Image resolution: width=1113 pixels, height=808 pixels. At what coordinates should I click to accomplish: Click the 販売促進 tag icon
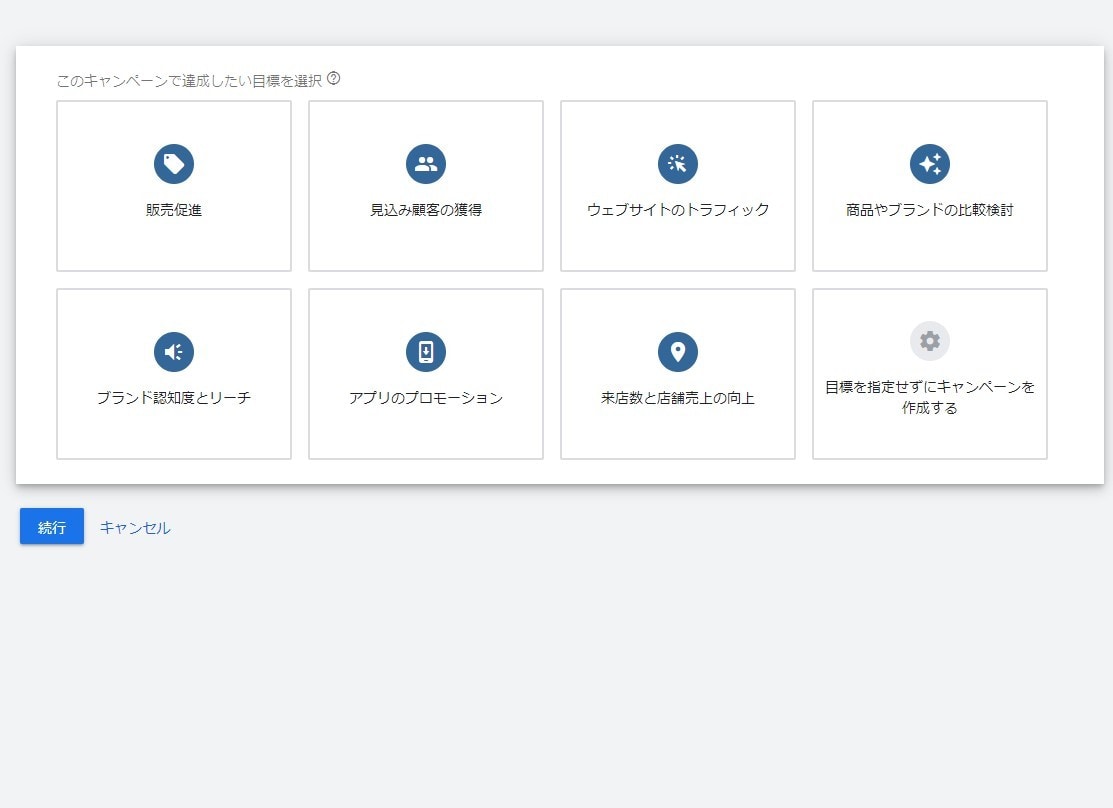pyautogui.click(x=174, y=164)
